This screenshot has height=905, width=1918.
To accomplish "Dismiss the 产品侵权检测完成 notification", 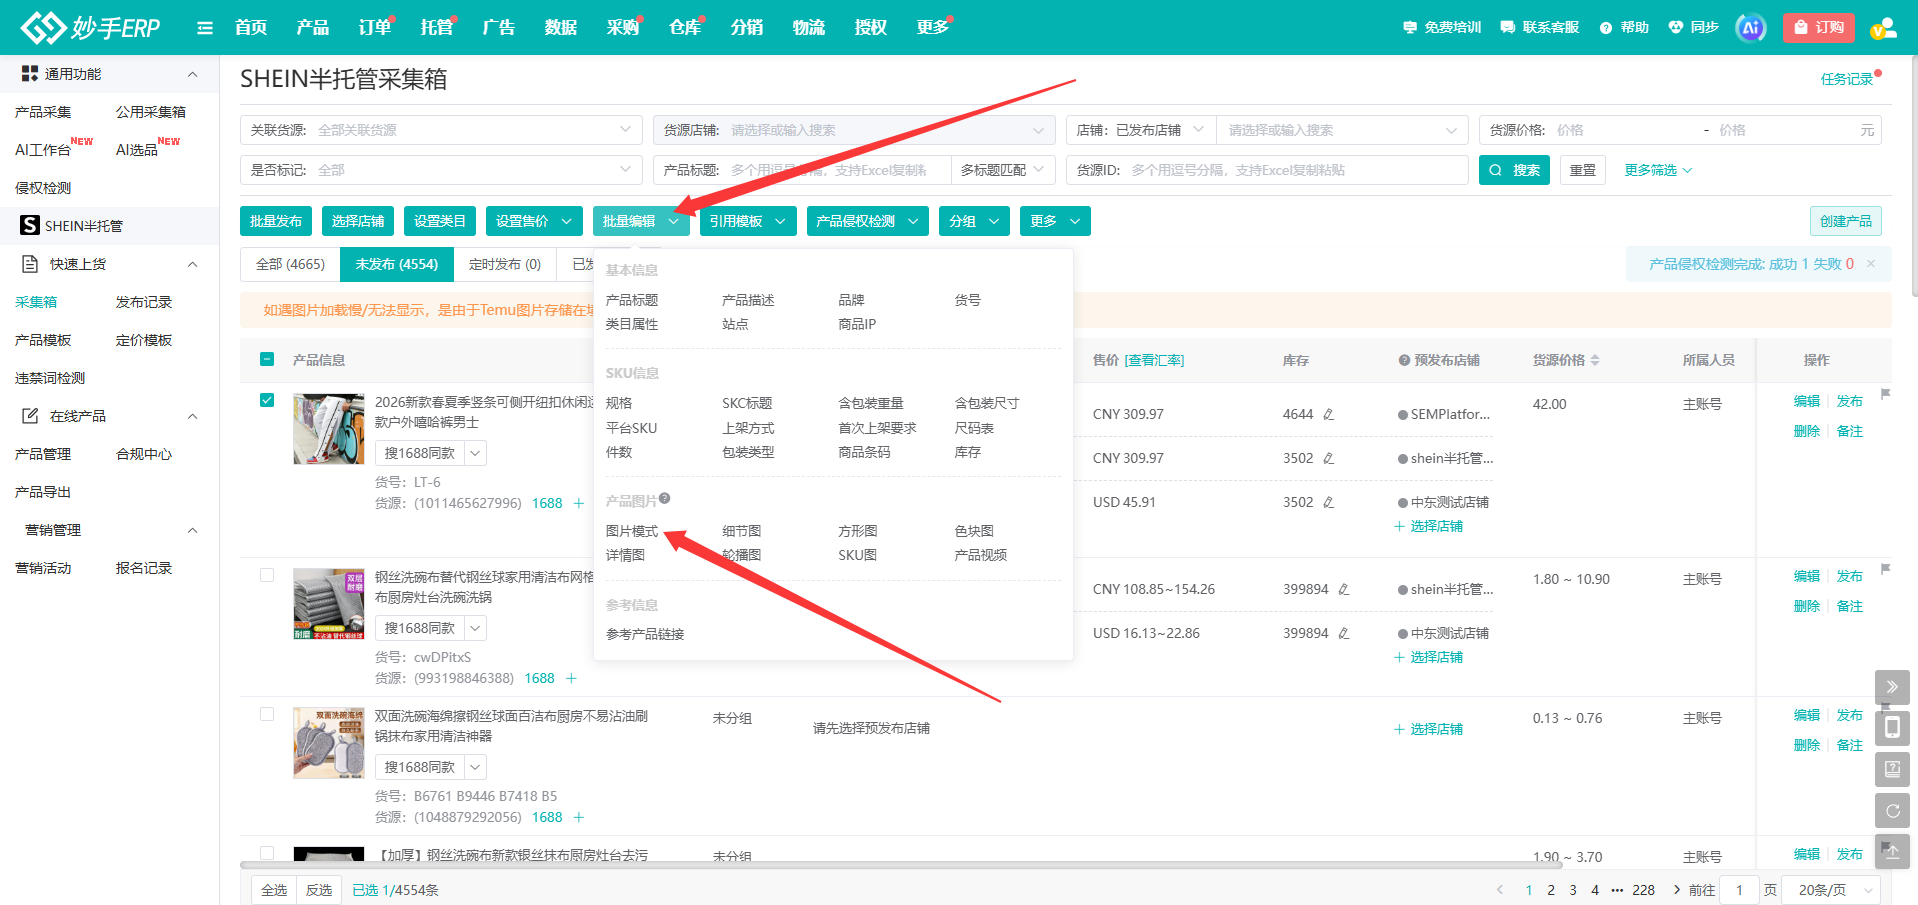I will [1871, 264].
